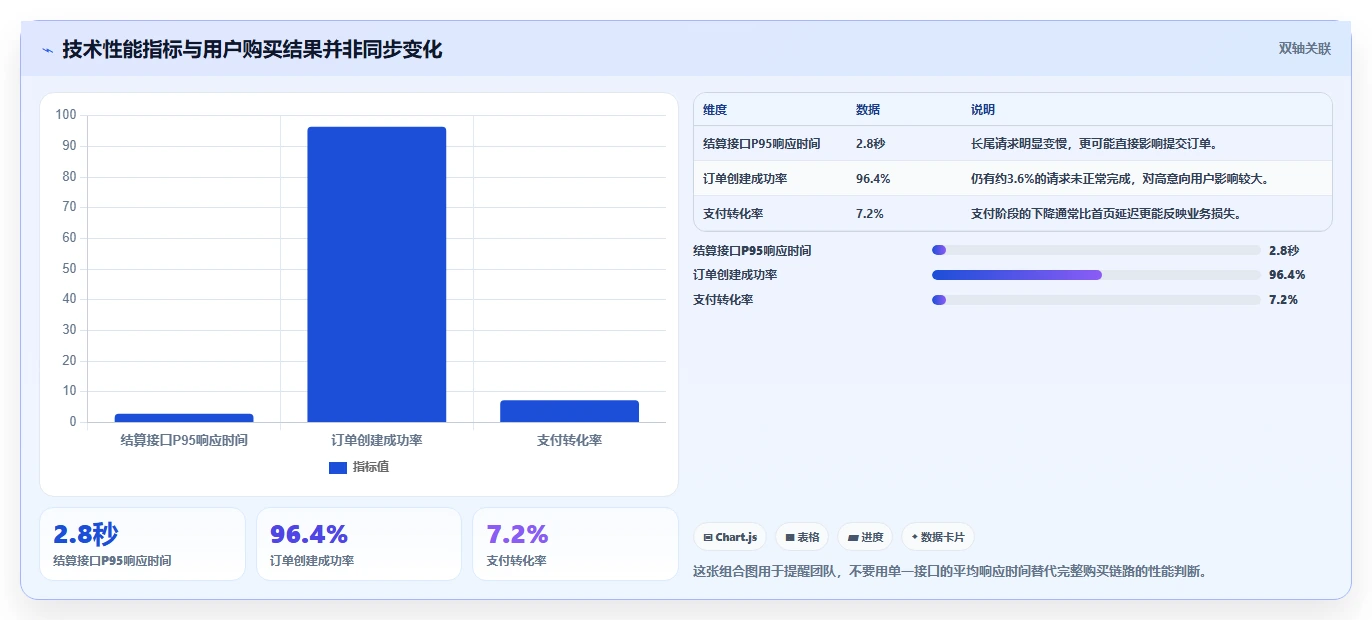
Task: Click the 维度 table column header
Action: tap(716, 110)
